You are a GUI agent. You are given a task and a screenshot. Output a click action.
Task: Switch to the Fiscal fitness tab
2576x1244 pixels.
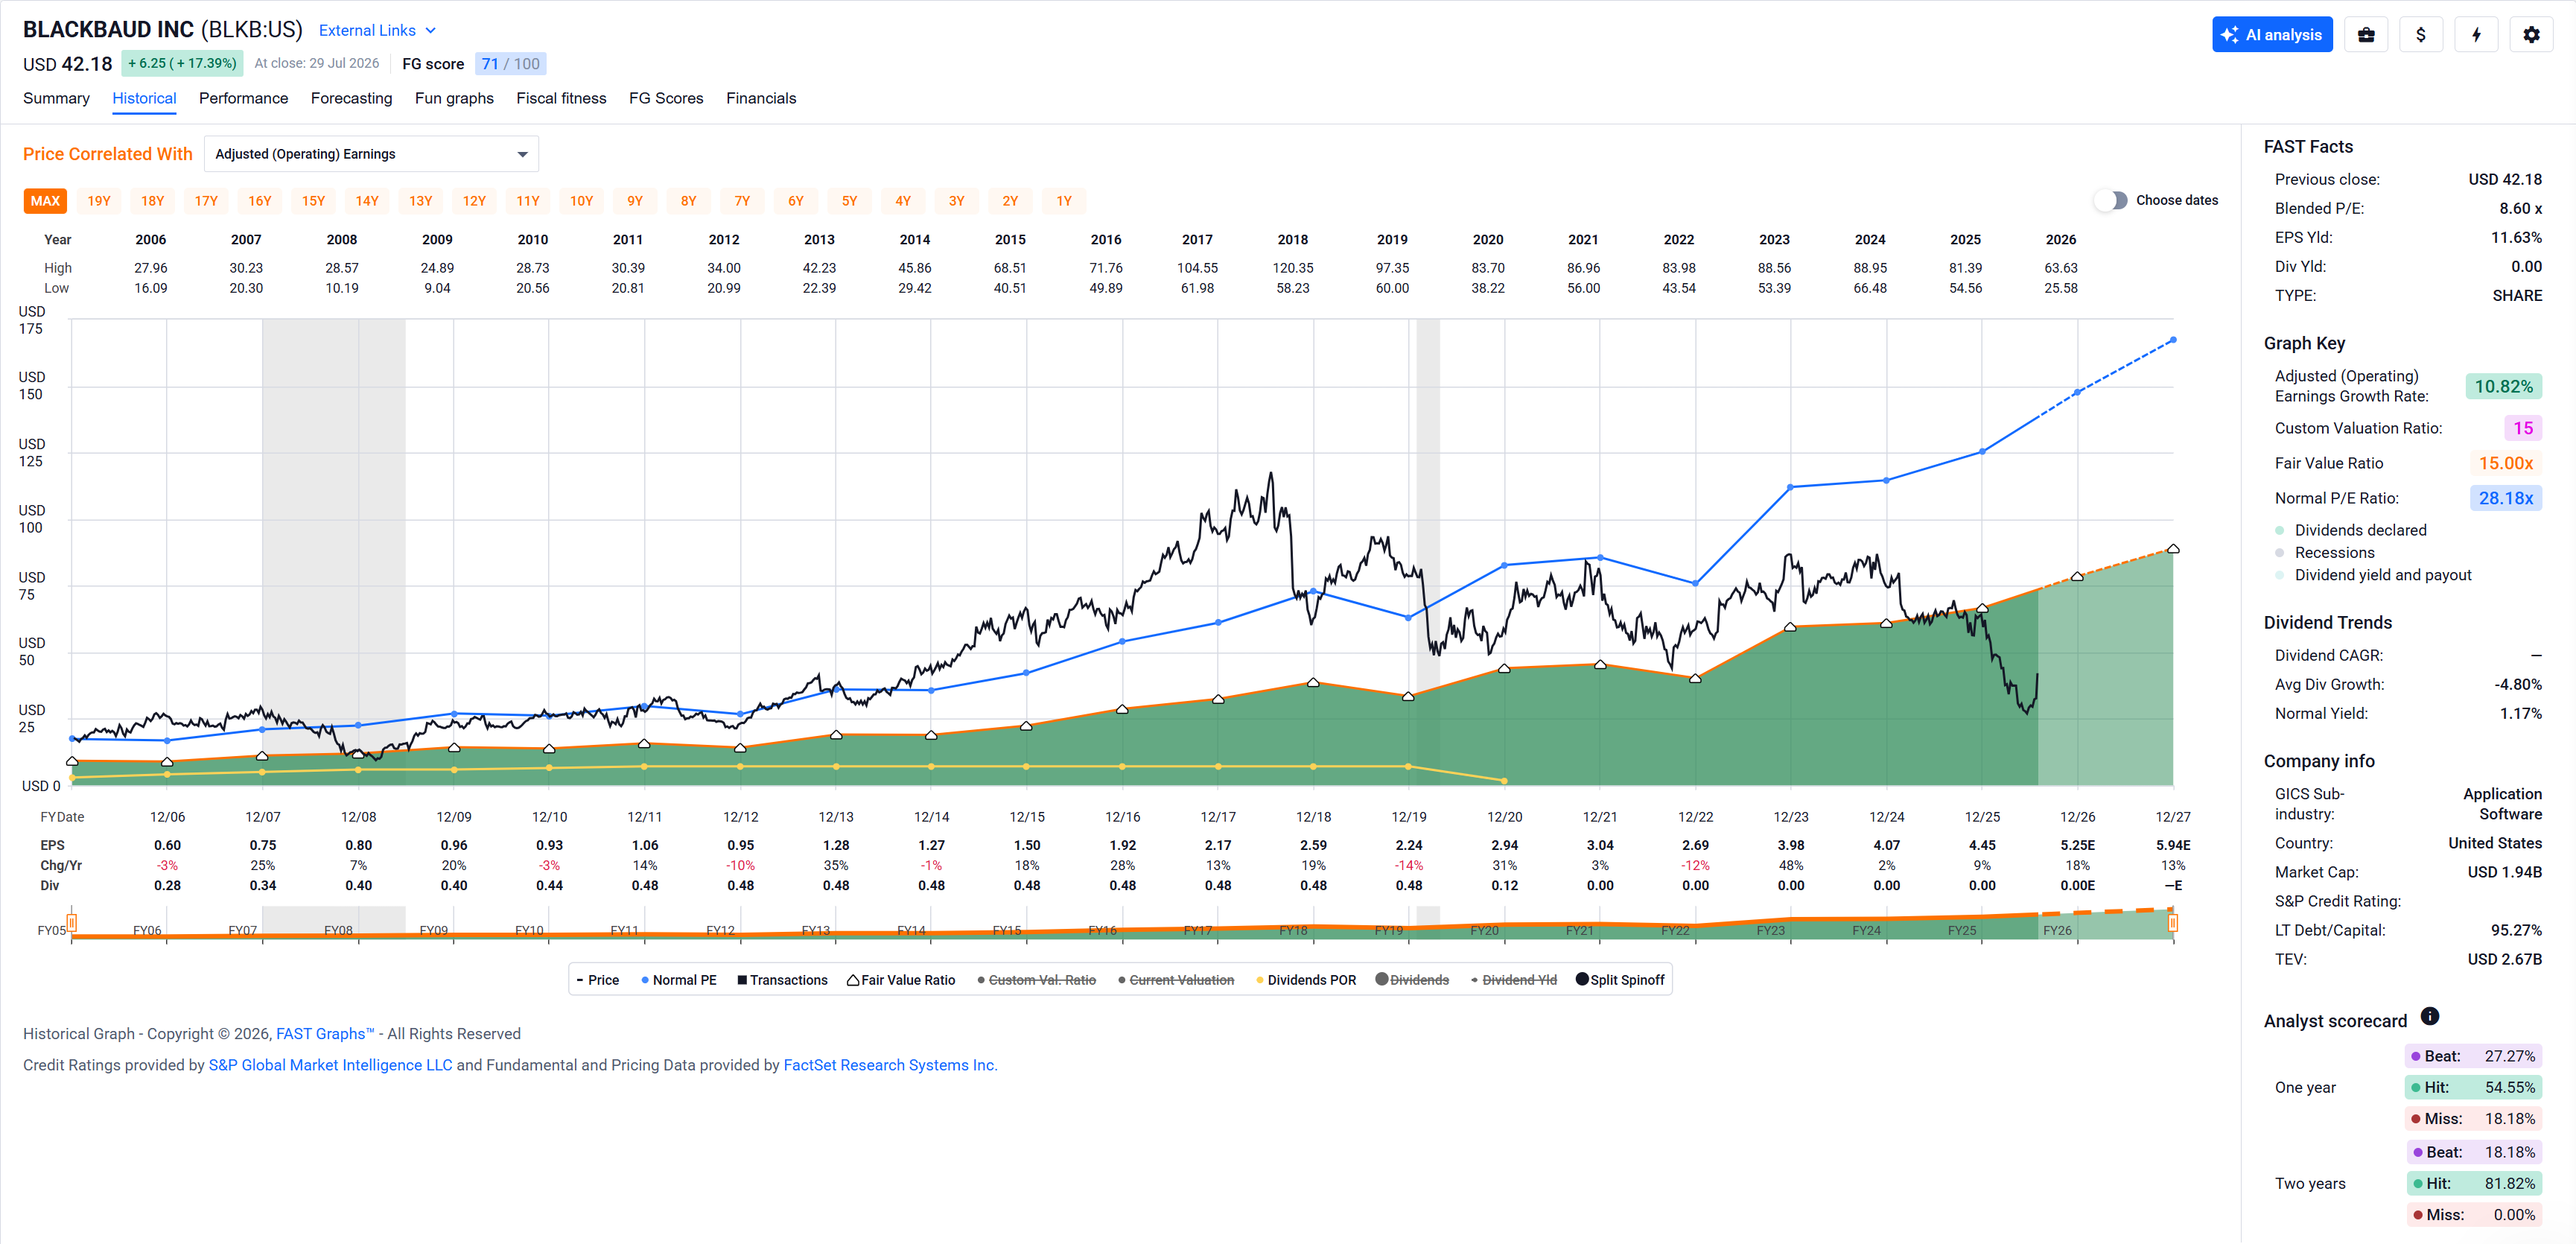click(x=561, y=98)
